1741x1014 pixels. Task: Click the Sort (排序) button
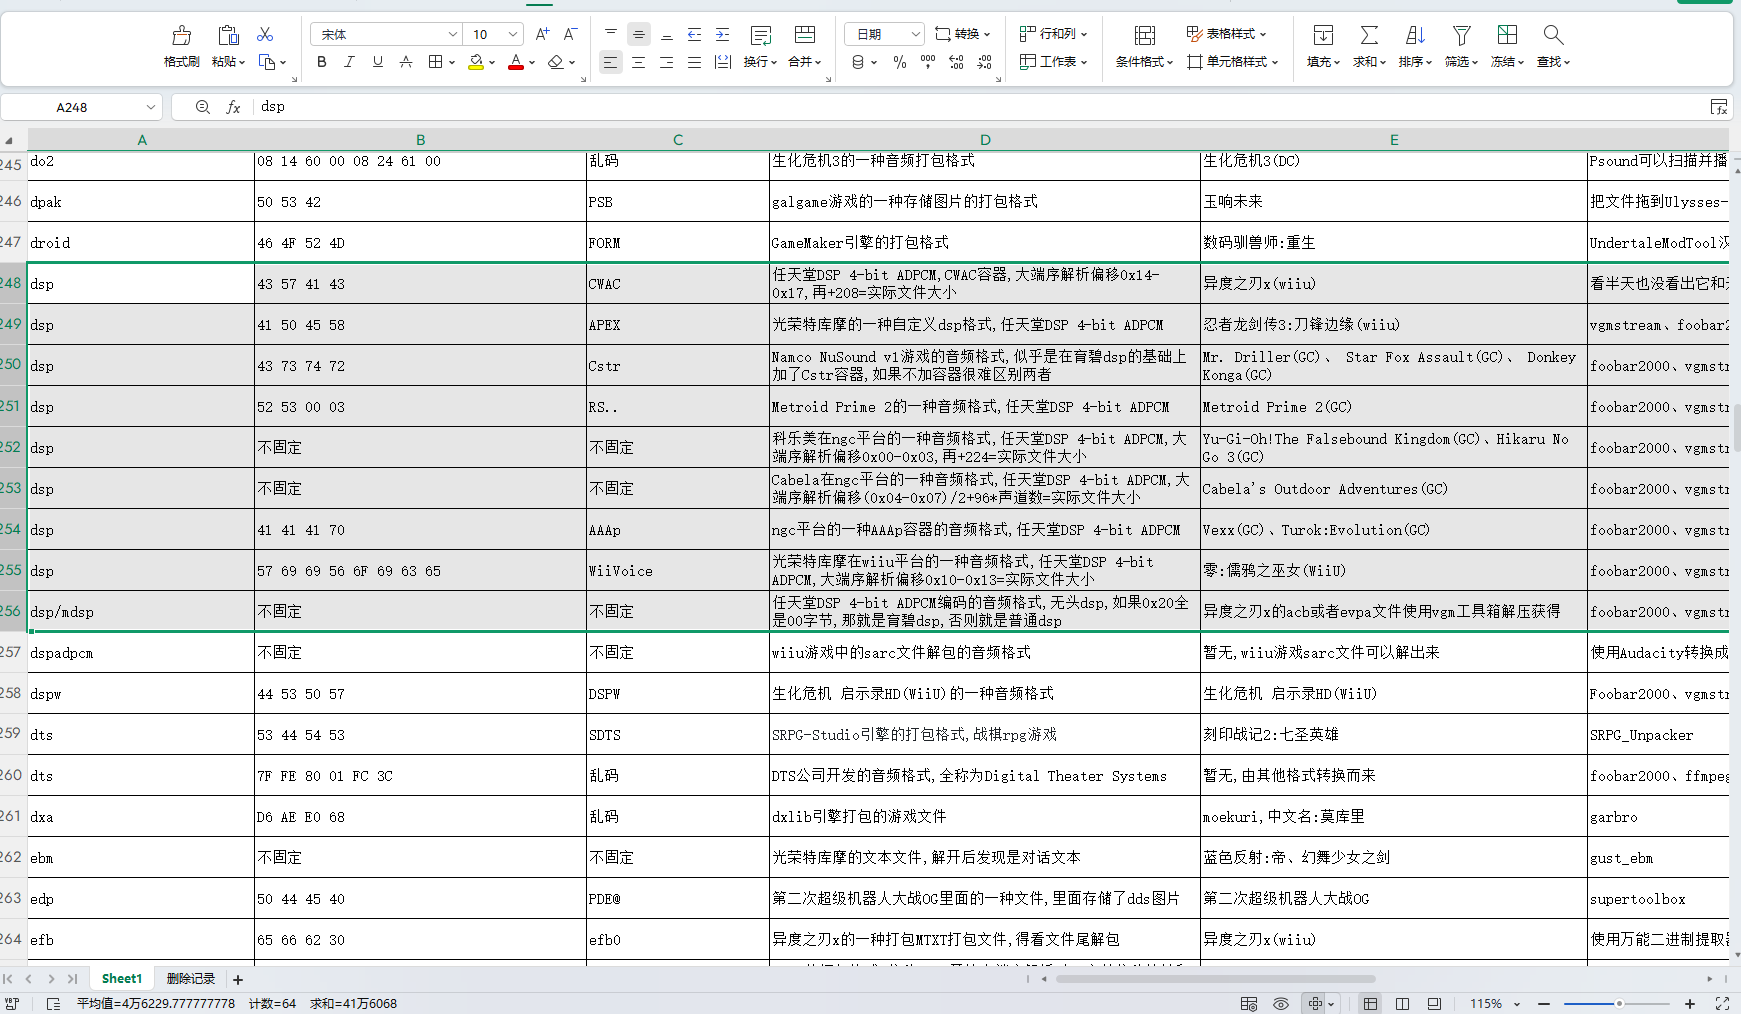pyautogui.click(x=1415, y=46)
